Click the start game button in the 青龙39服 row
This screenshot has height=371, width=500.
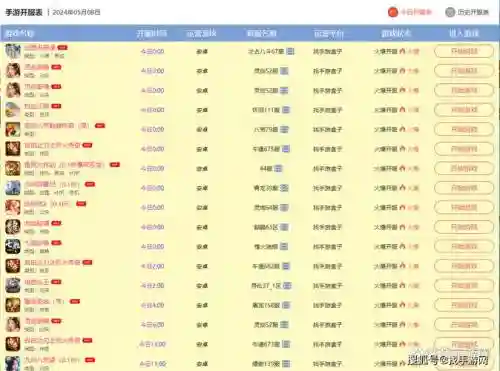(464, 188)
